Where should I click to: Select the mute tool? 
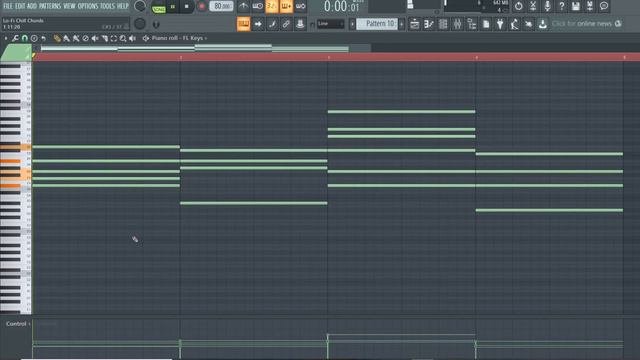click(x=95, y=38)
